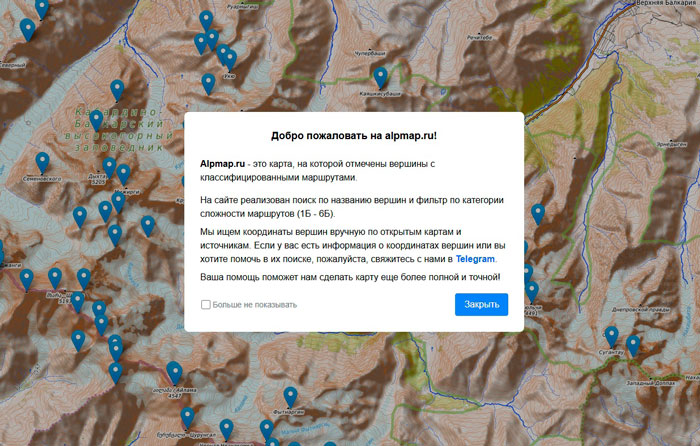Select the marker on the "Дыхтау 5205" peak

pos(109,168)
